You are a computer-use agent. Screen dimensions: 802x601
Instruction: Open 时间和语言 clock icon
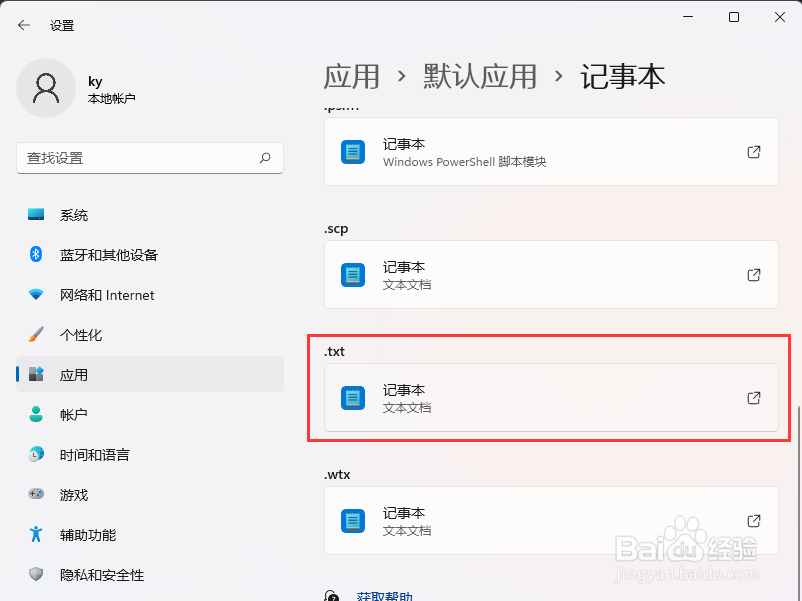coord(37,455)
